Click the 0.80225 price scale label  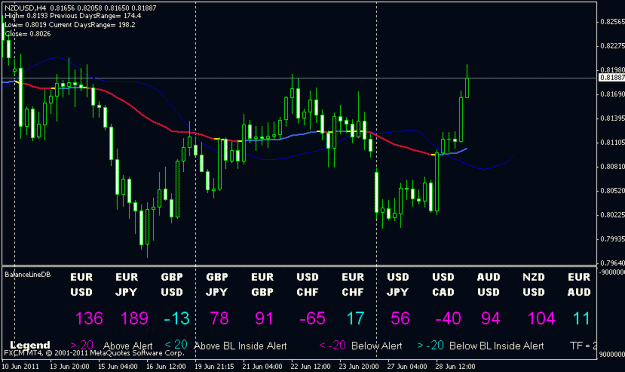coord(613,215)
